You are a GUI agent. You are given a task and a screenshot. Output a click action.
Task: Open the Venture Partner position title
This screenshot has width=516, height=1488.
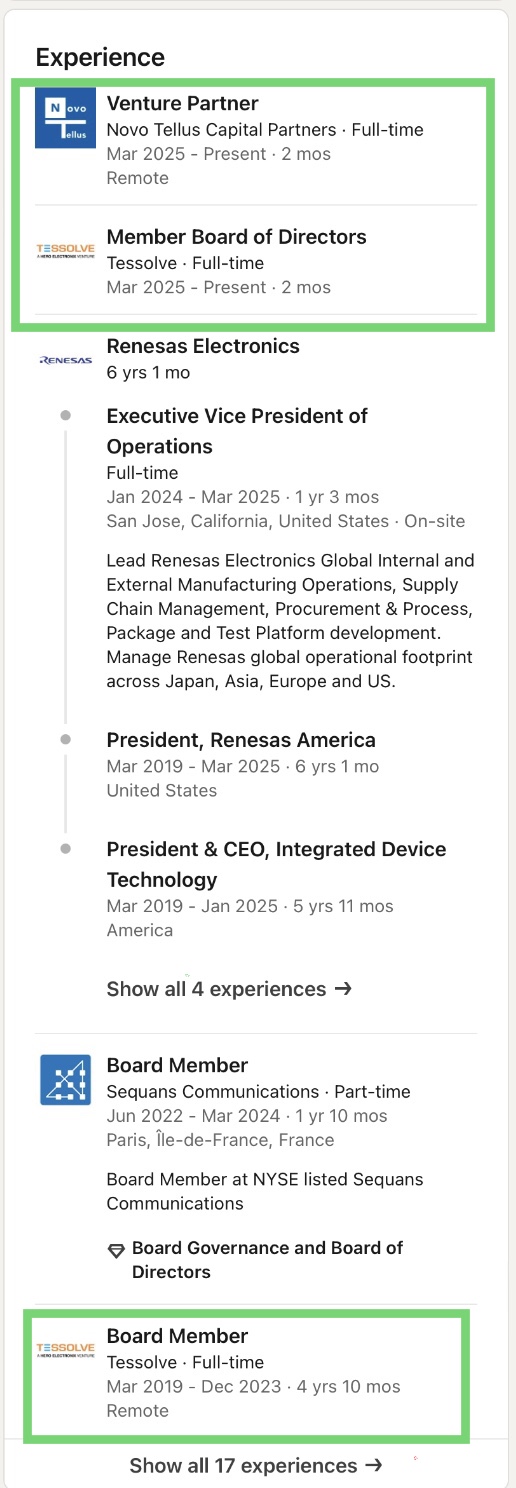click(x=183, y=103)
